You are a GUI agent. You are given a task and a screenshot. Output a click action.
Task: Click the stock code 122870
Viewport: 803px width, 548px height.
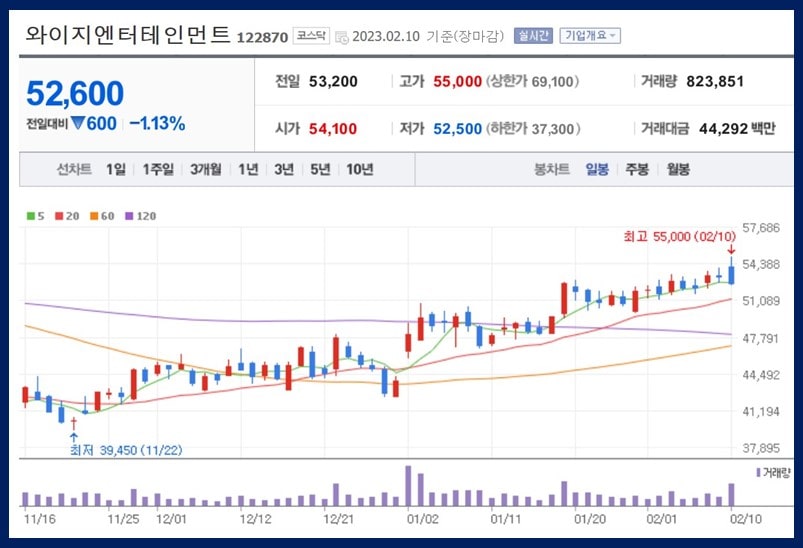coord(262,37)
